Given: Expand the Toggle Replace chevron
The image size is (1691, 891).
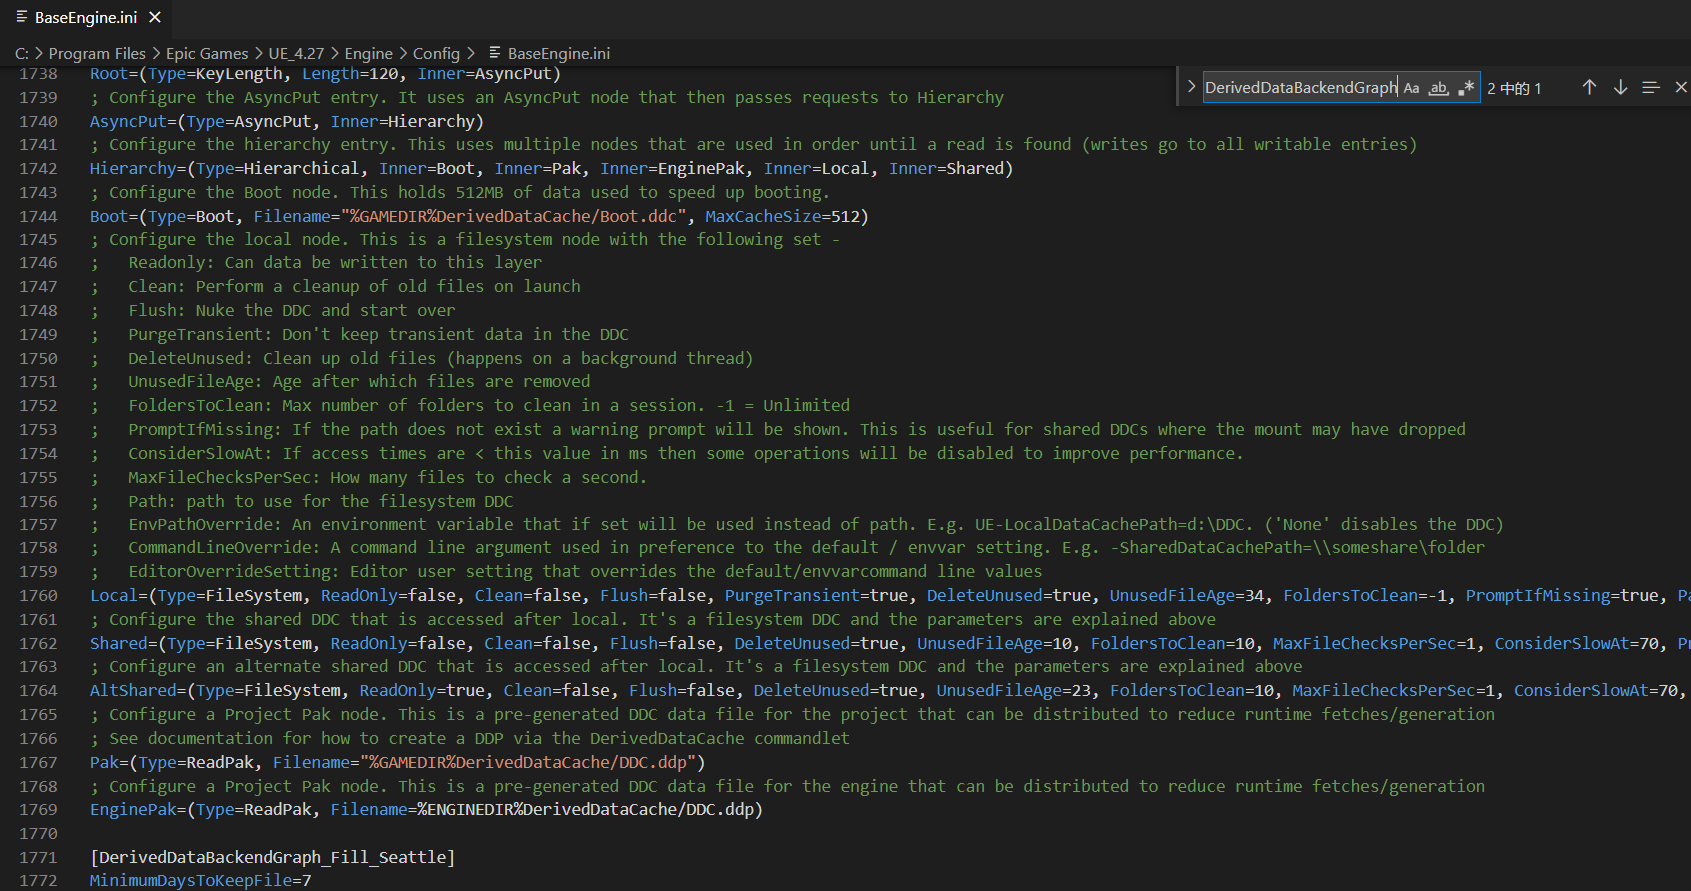Looking at the screenshot, I should [x=1191, y=87].
